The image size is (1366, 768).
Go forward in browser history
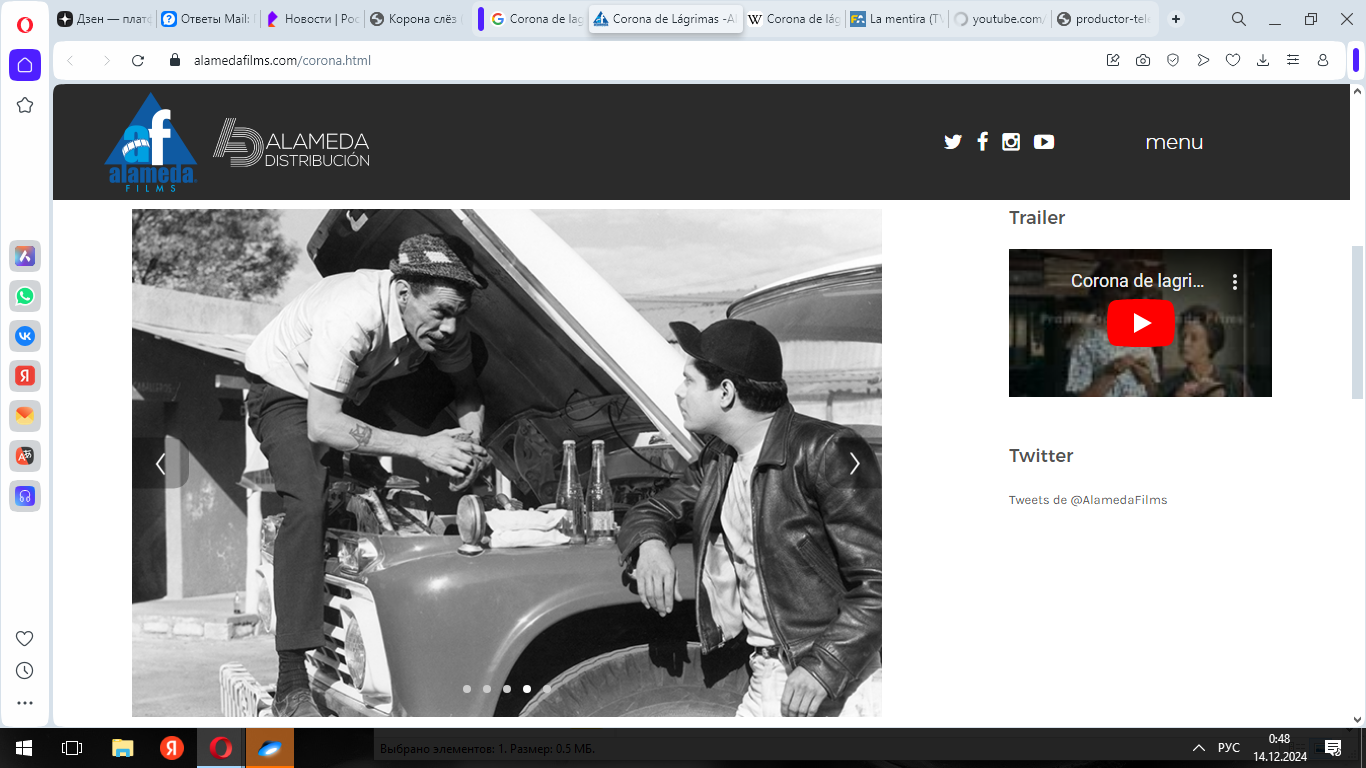pyautogui.click(x=106, y=60)
